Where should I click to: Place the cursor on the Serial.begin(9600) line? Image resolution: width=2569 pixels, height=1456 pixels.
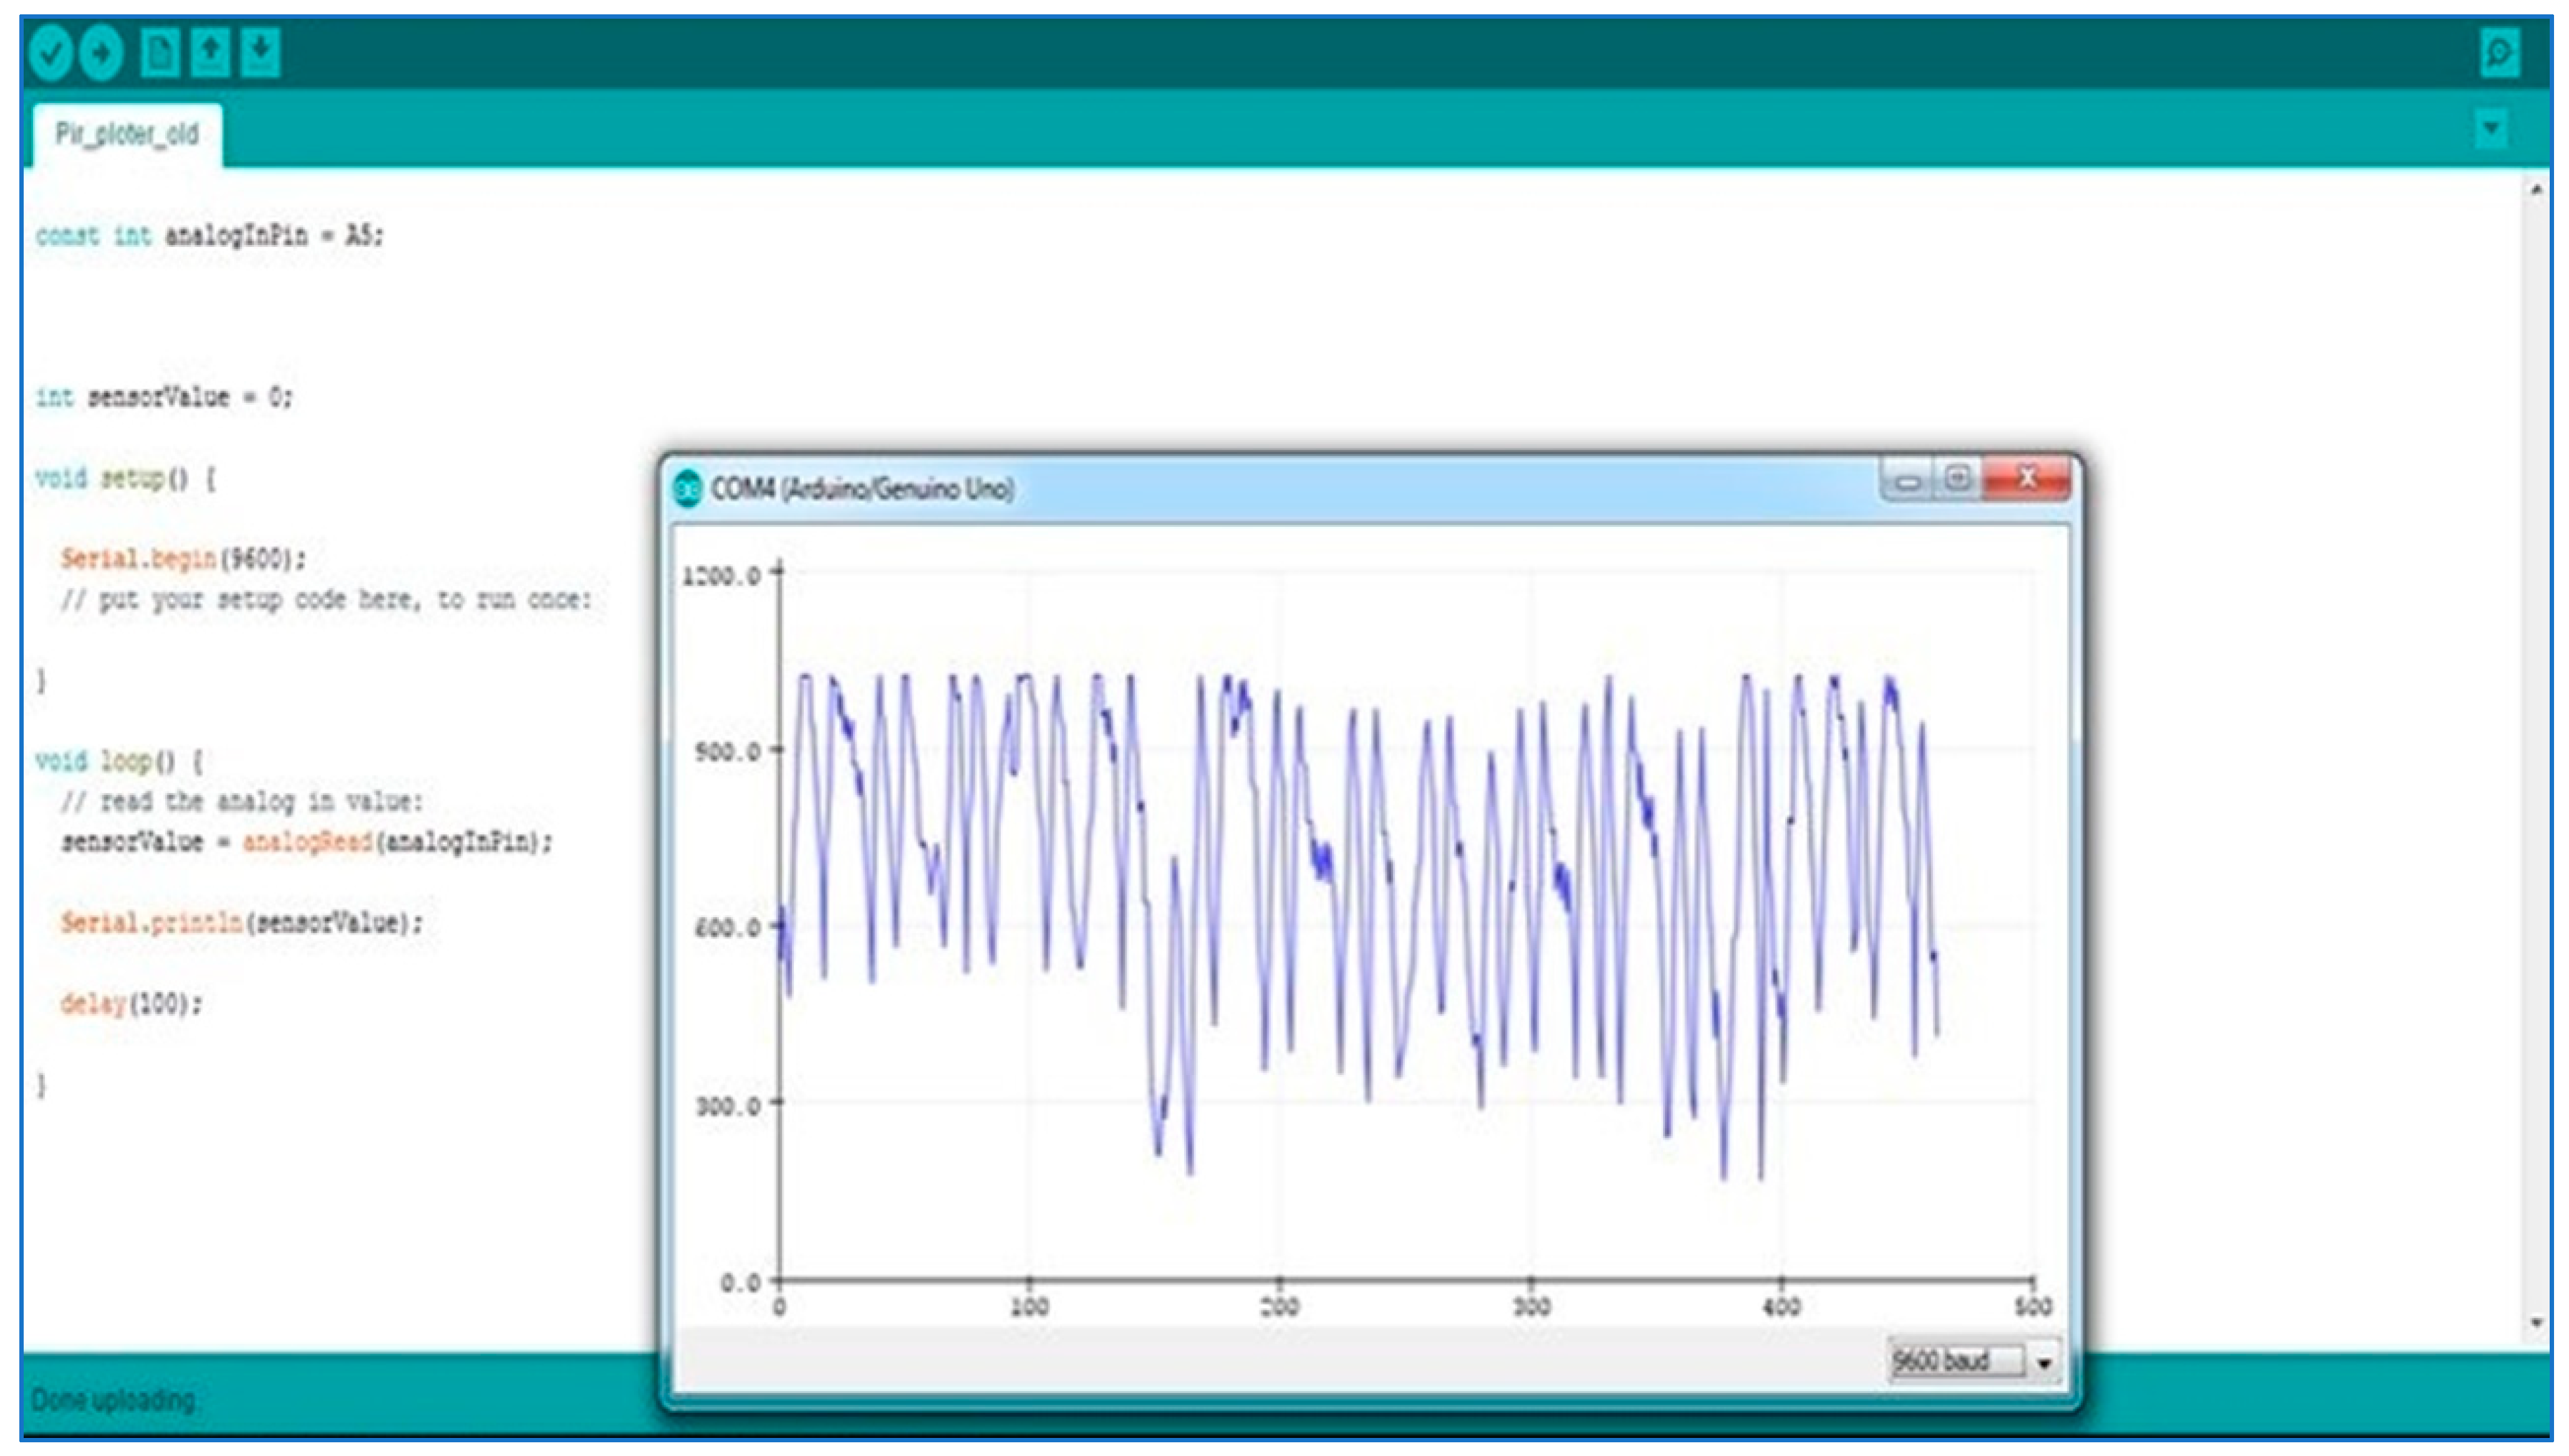click(183, 559)
